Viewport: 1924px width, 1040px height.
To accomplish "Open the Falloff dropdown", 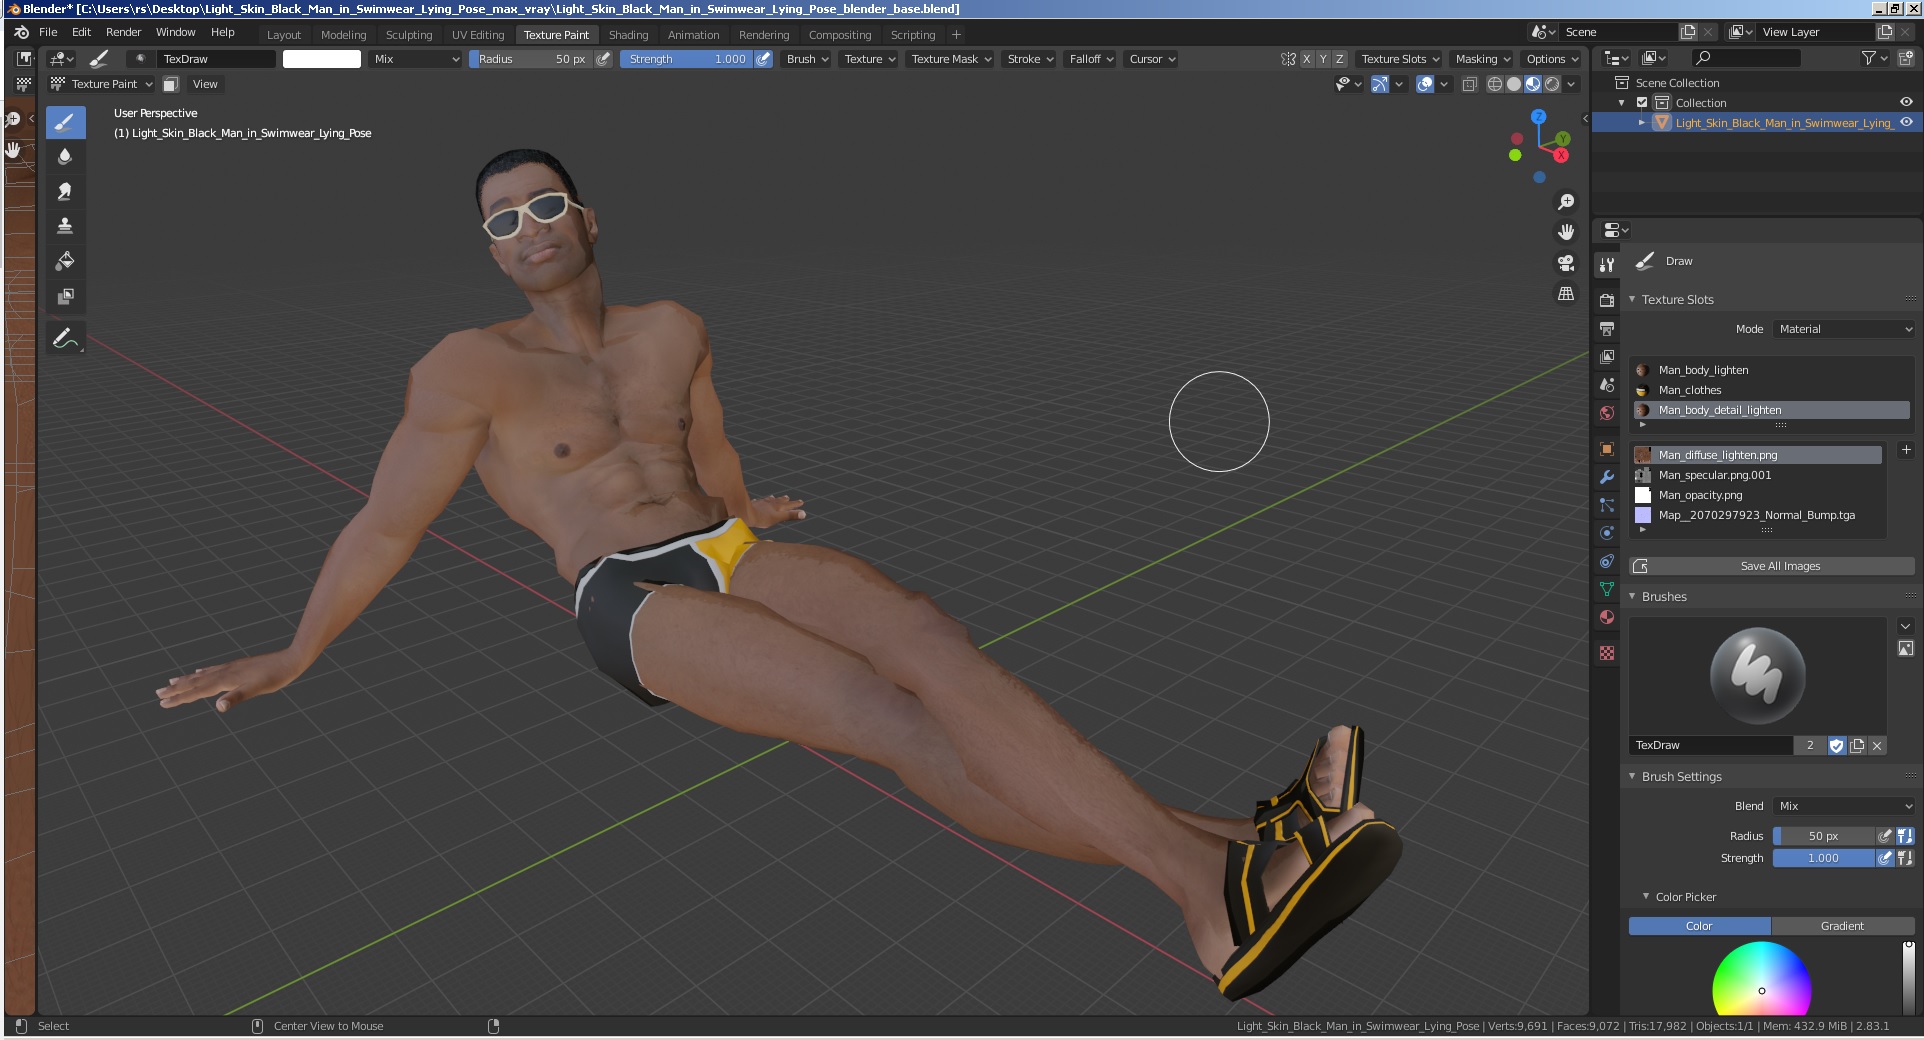I will 1091,59.
